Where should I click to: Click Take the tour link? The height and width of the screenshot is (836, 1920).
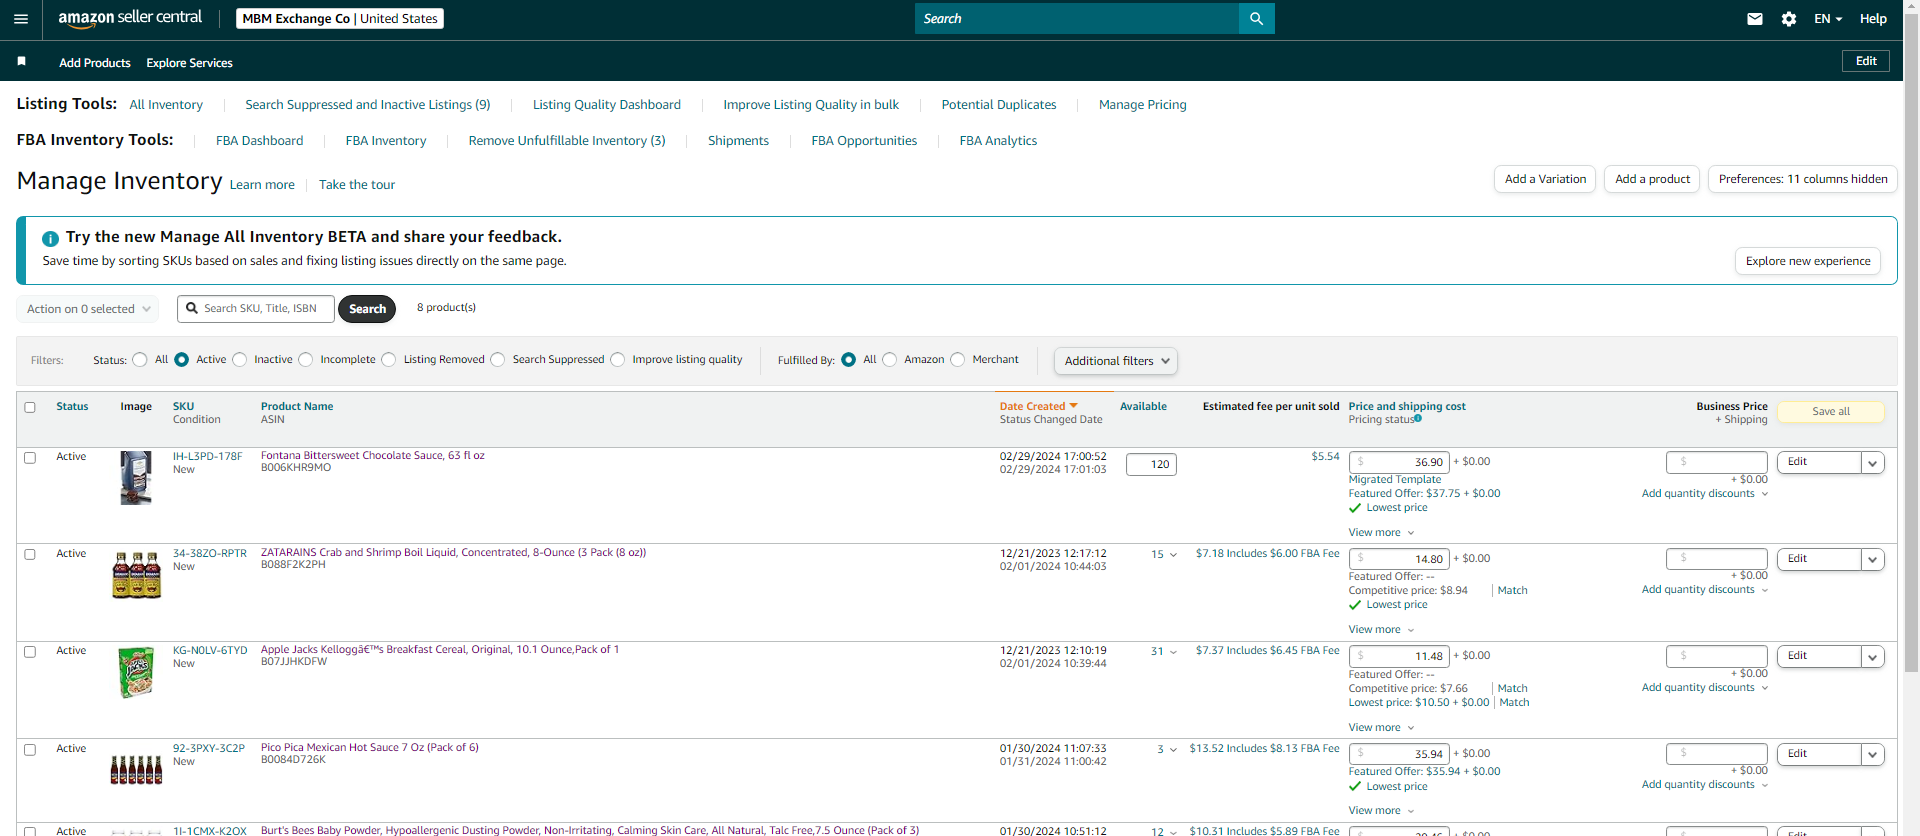click(x=357, y=185)
